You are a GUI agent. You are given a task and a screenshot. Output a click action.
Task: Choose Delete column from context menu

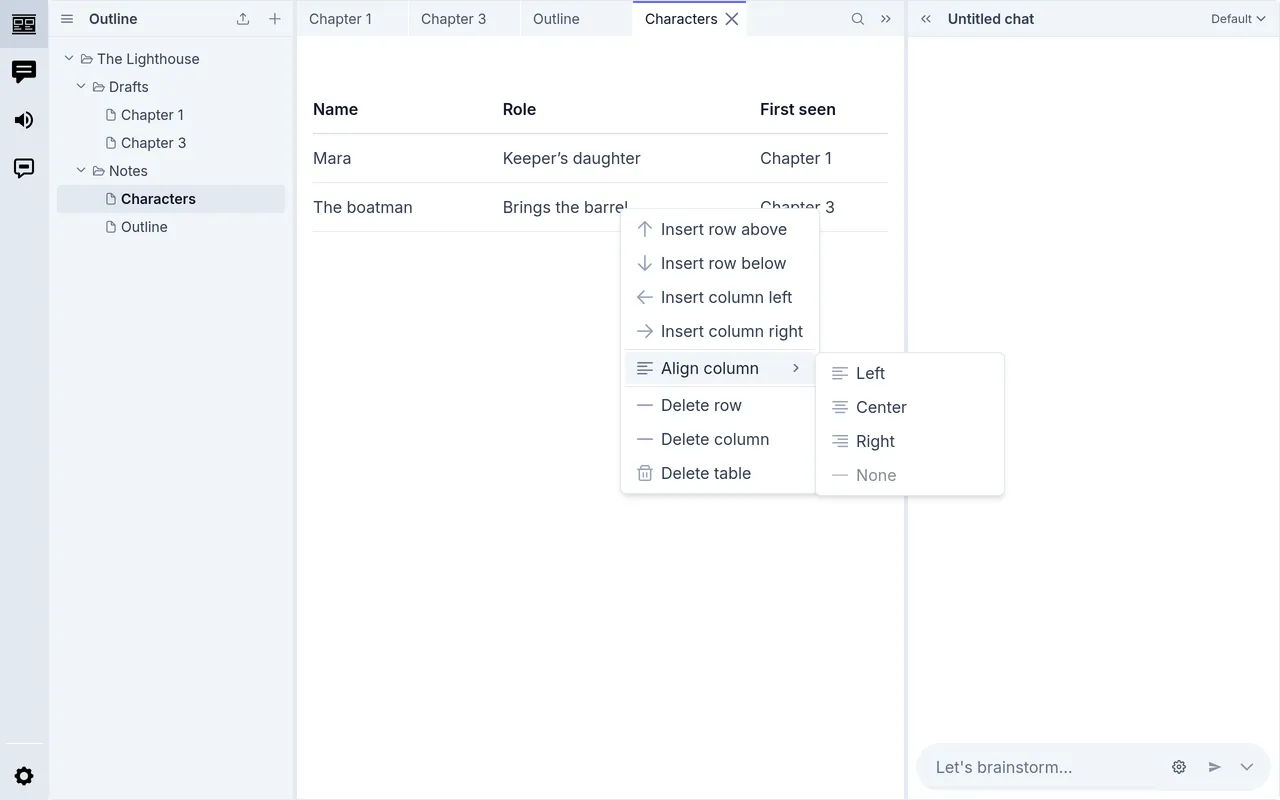click(x=720, y=439)
